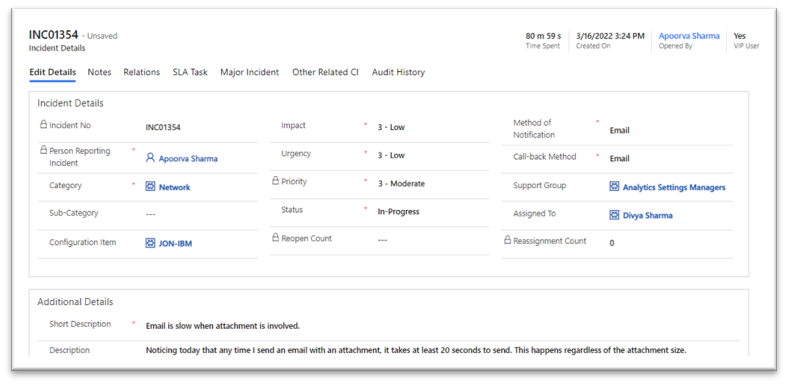Click the lock icon next to Reassignment Count
The height and width of the screenshot is (385, 788).
click(x=508, y=240)
